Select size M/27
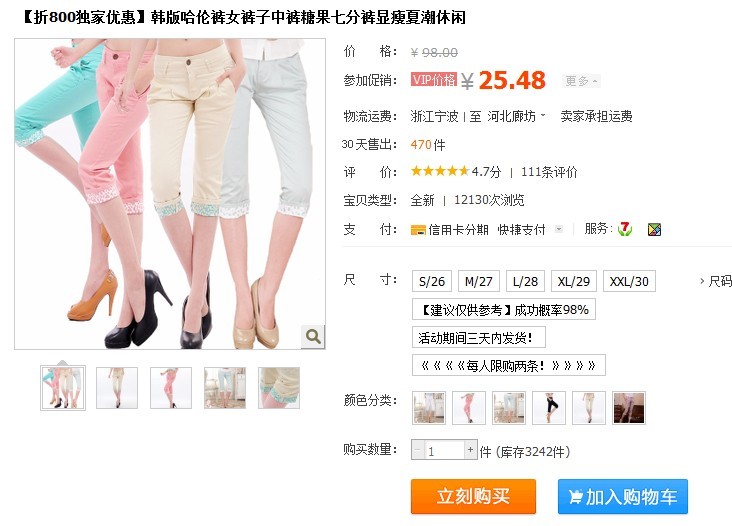732x526 pixels. (x=479, y=281)
